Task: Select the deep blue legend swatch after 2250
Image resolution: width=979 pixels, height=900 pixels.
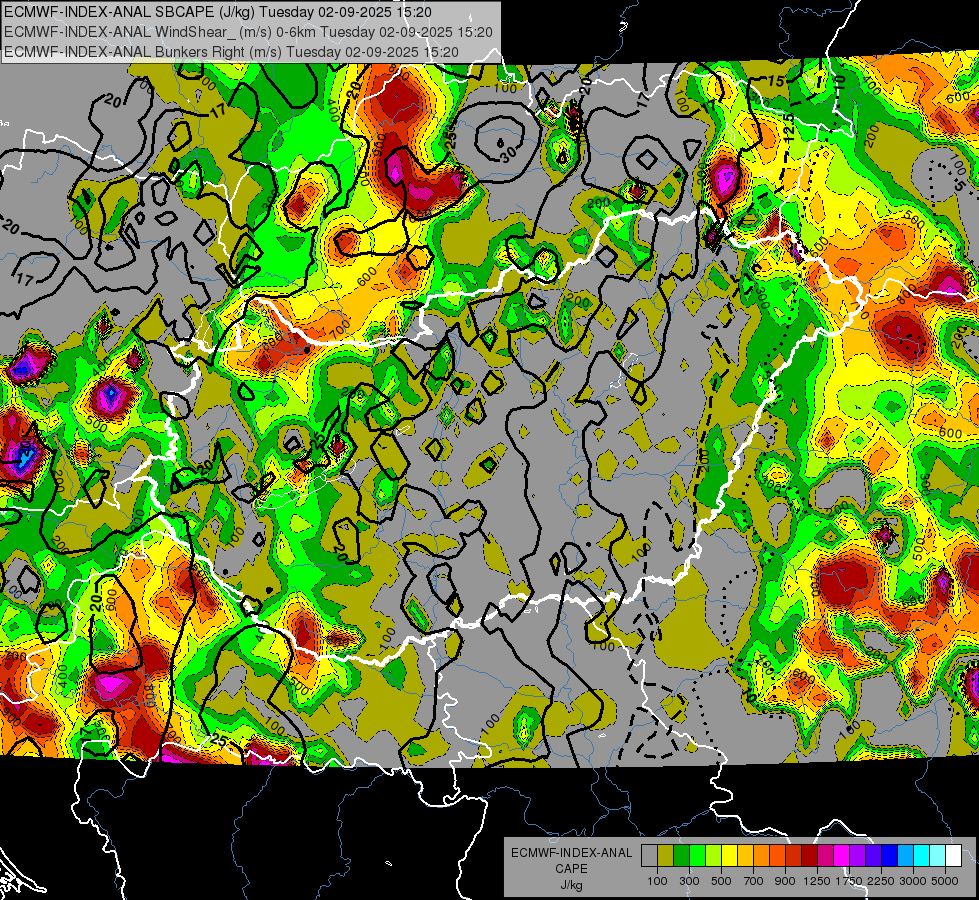Action: coord(889,856)
